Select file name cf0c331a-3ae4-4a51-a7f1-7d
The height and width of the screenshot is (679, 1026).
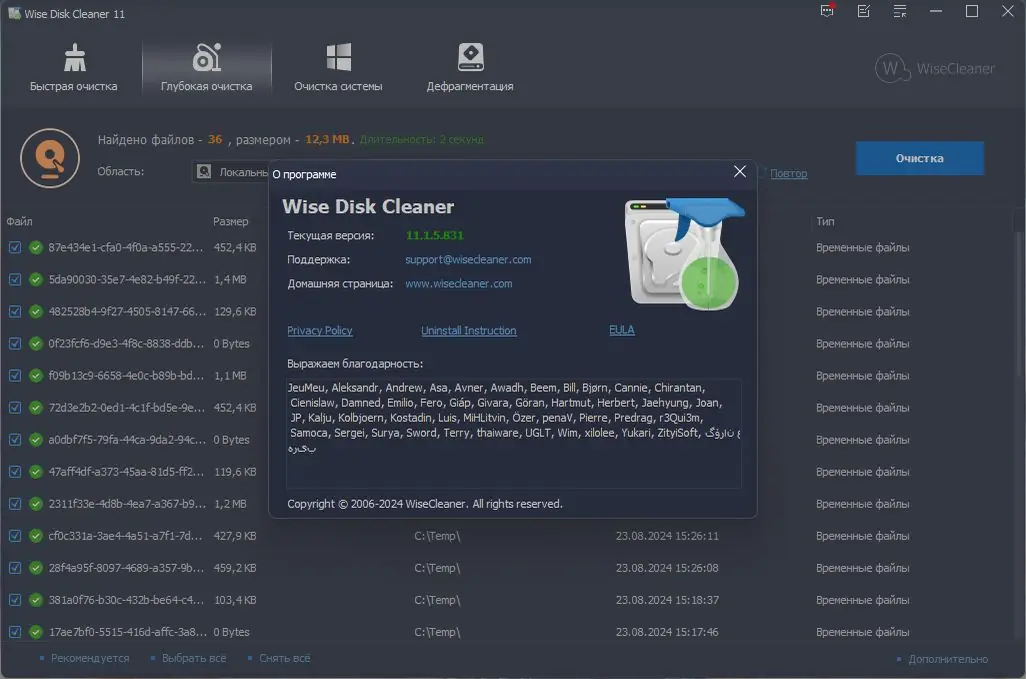[125, 536]
